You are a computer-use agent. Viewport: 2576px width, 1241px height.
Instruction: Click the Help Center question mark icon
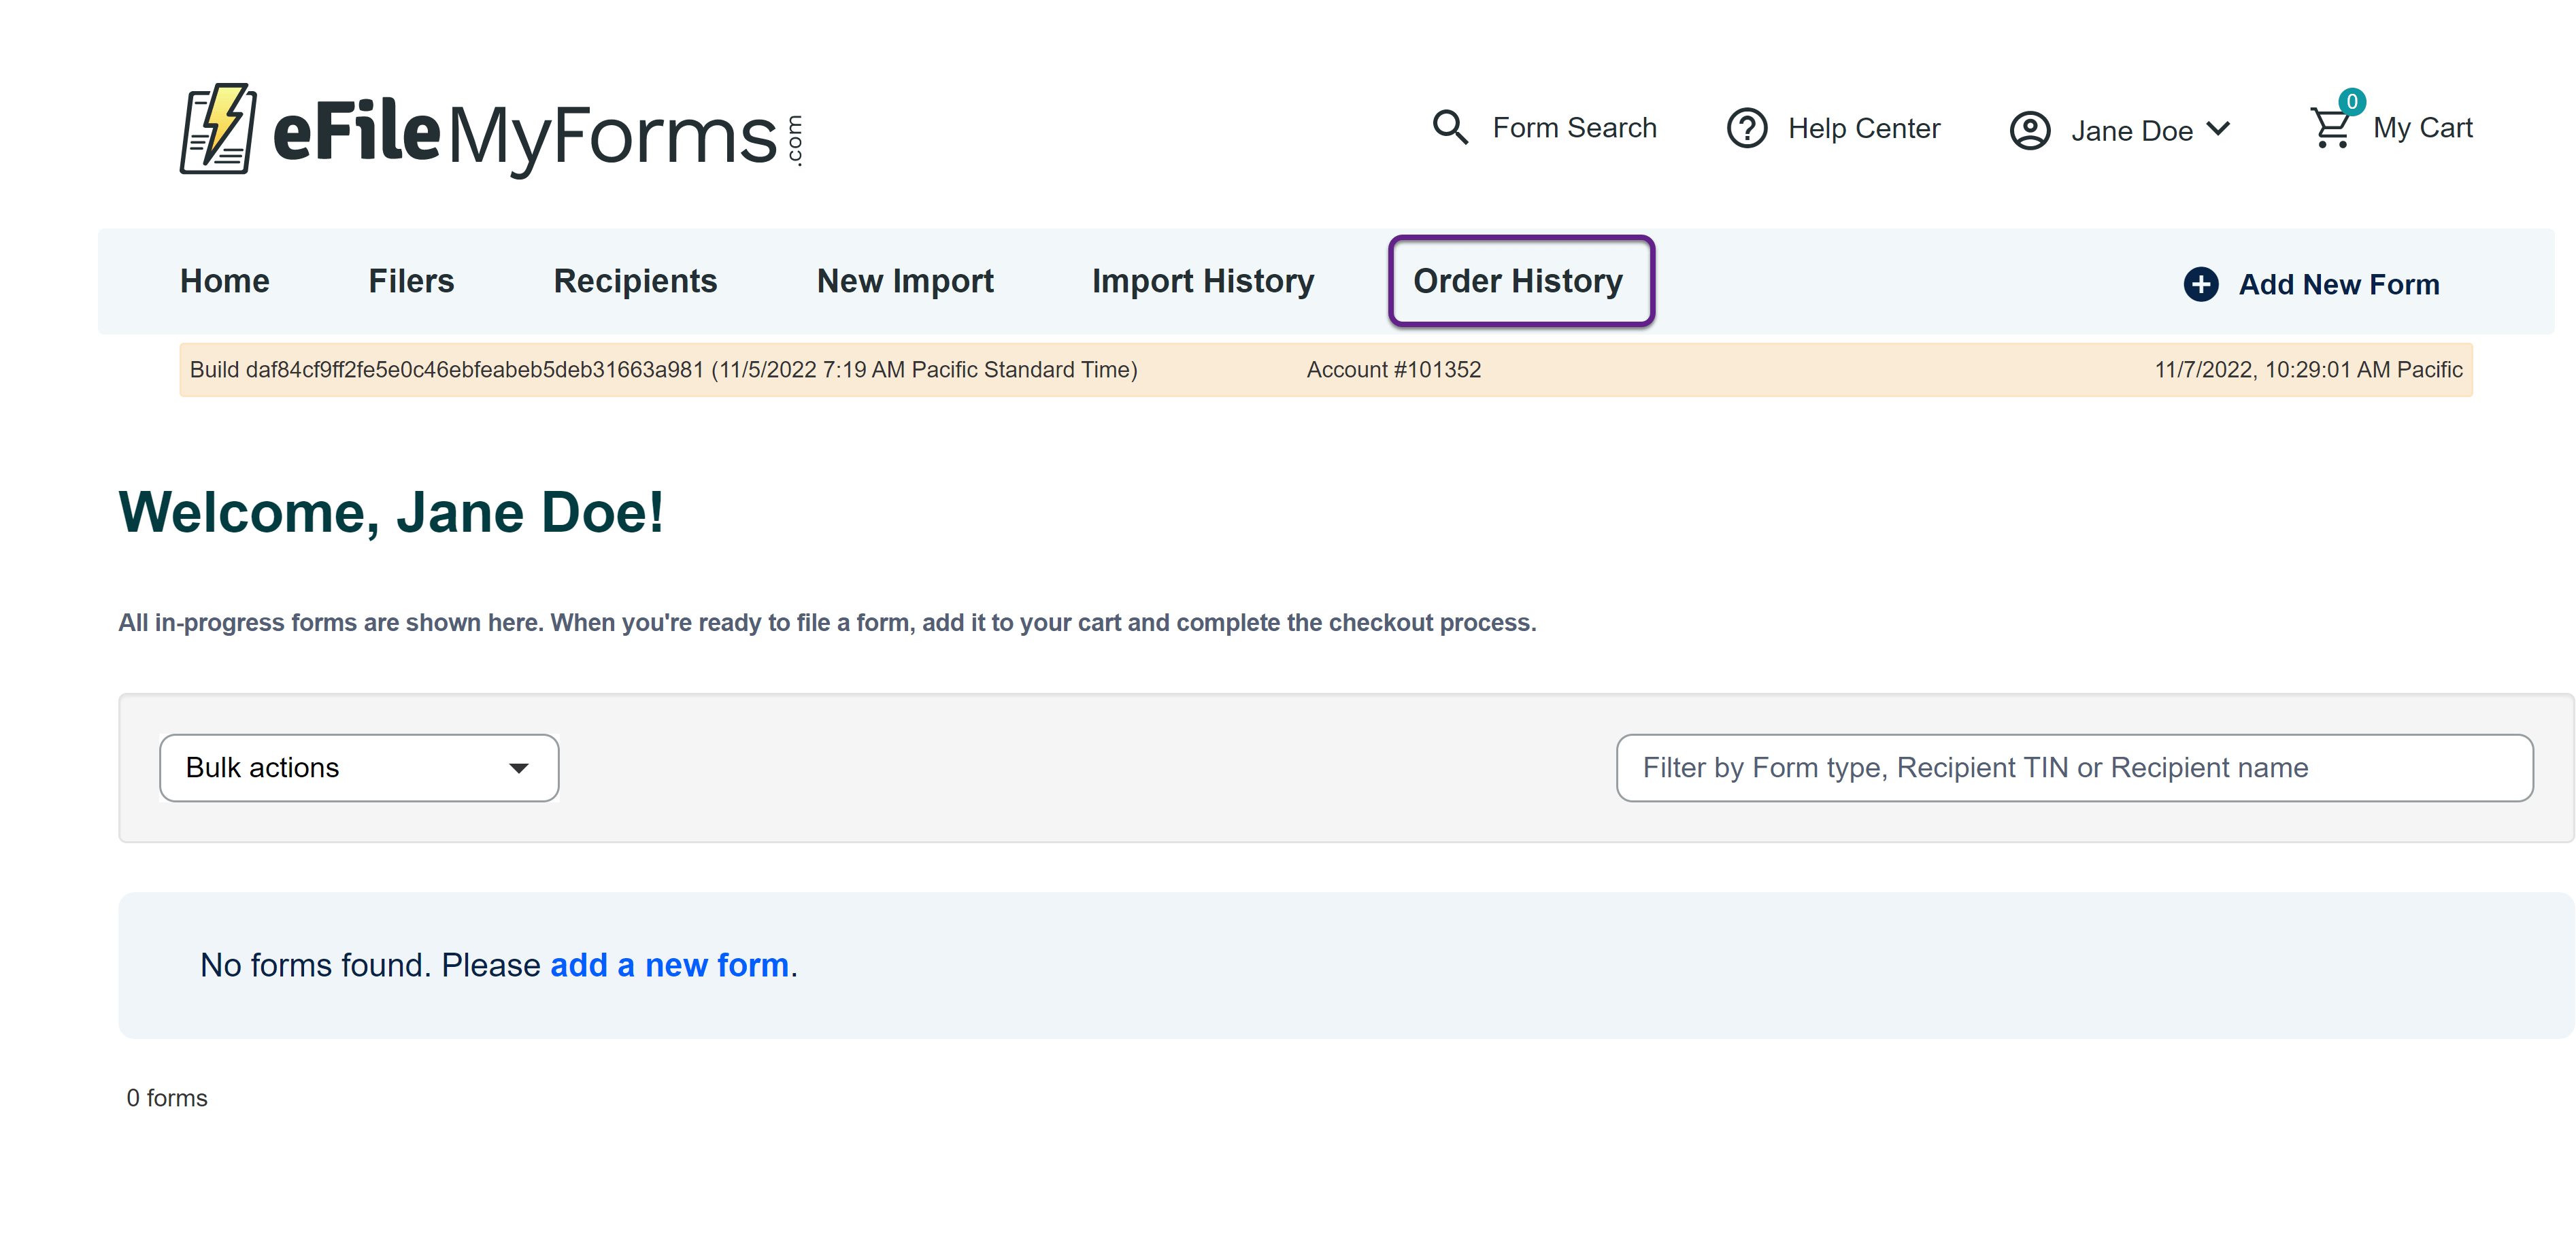(x=1747, y=129)
